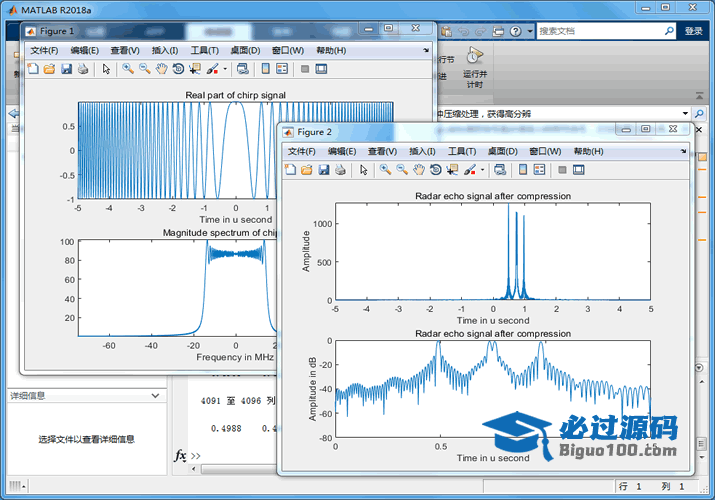715x500 pixels.
Task: Open 桌面(D) menu in Figure 2
Action: coord(503,151)
